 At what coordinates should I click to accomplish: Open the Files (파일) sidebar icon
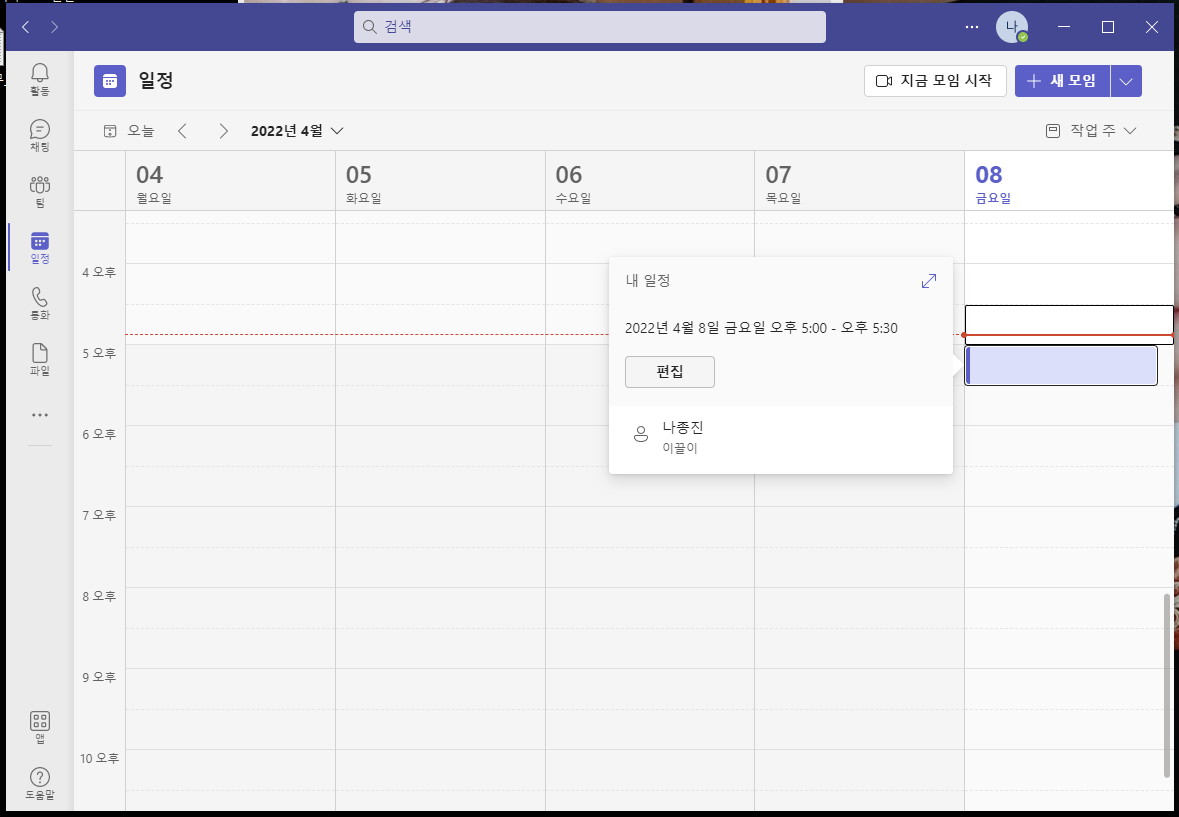[x=40, y=359]
